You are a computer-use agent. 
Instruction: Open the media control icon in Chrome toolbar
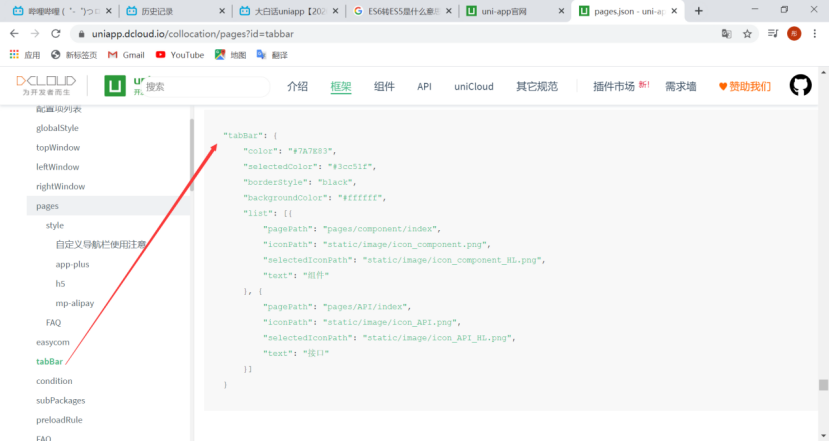point(773,34)
